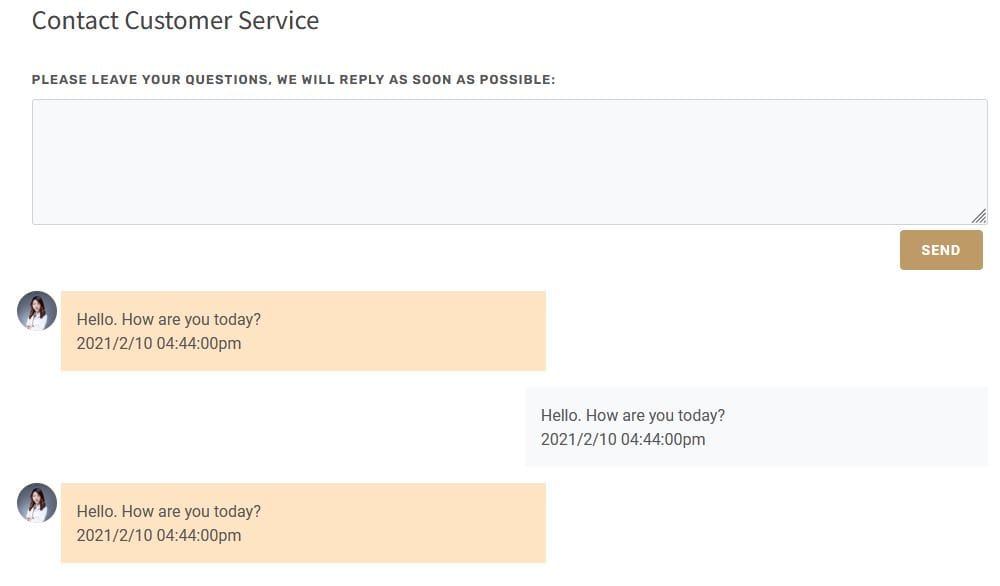Select the round profile picture of the agent
This screenshot has height=586, width=1000.
pyautogui.click(x=37, y=310)
